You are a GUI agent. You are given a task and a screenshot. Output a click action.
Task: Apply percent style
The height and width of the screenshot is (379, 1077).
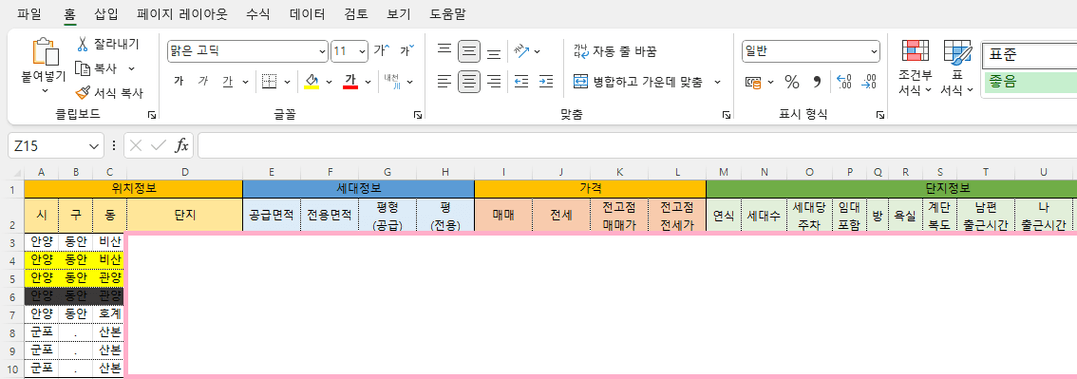coord(792,82)
